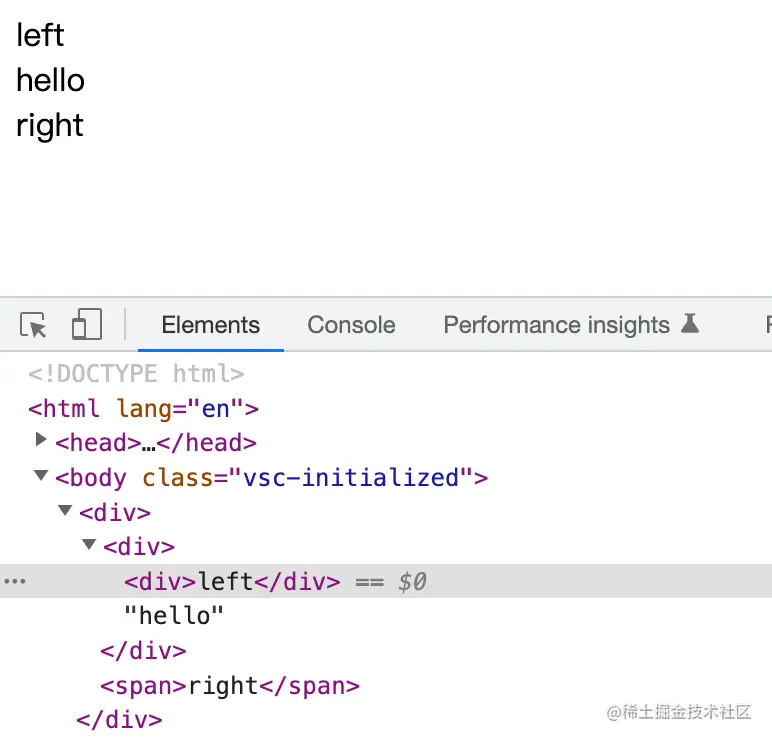Collapse the outer div node under body
Viewport: 772px width, 742px height.
pyautogui.click(x=65, y=510)
